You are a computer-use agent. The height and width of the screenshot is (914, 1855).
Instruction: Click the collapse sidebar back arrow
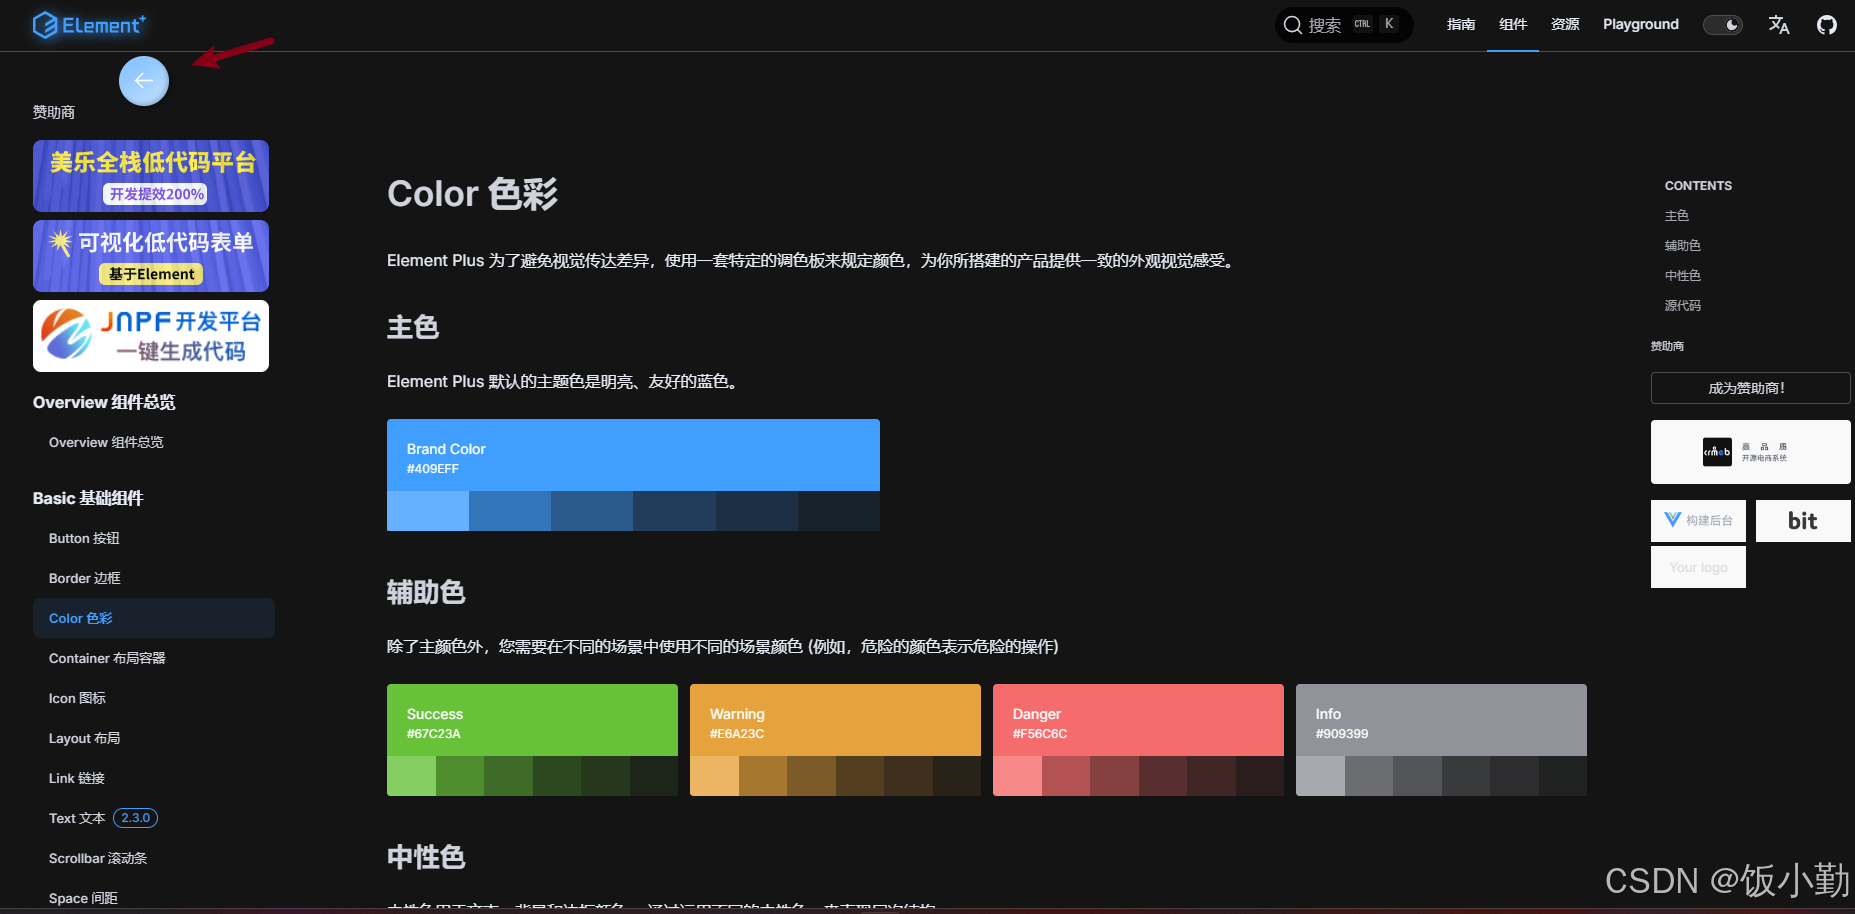[143, 80]
